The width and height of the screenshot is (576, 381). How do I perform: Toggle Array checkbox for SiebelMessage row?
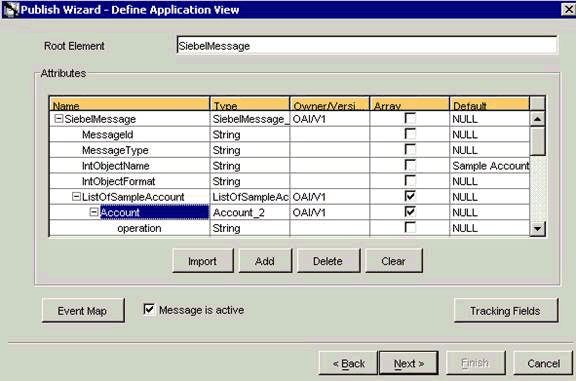410,118
